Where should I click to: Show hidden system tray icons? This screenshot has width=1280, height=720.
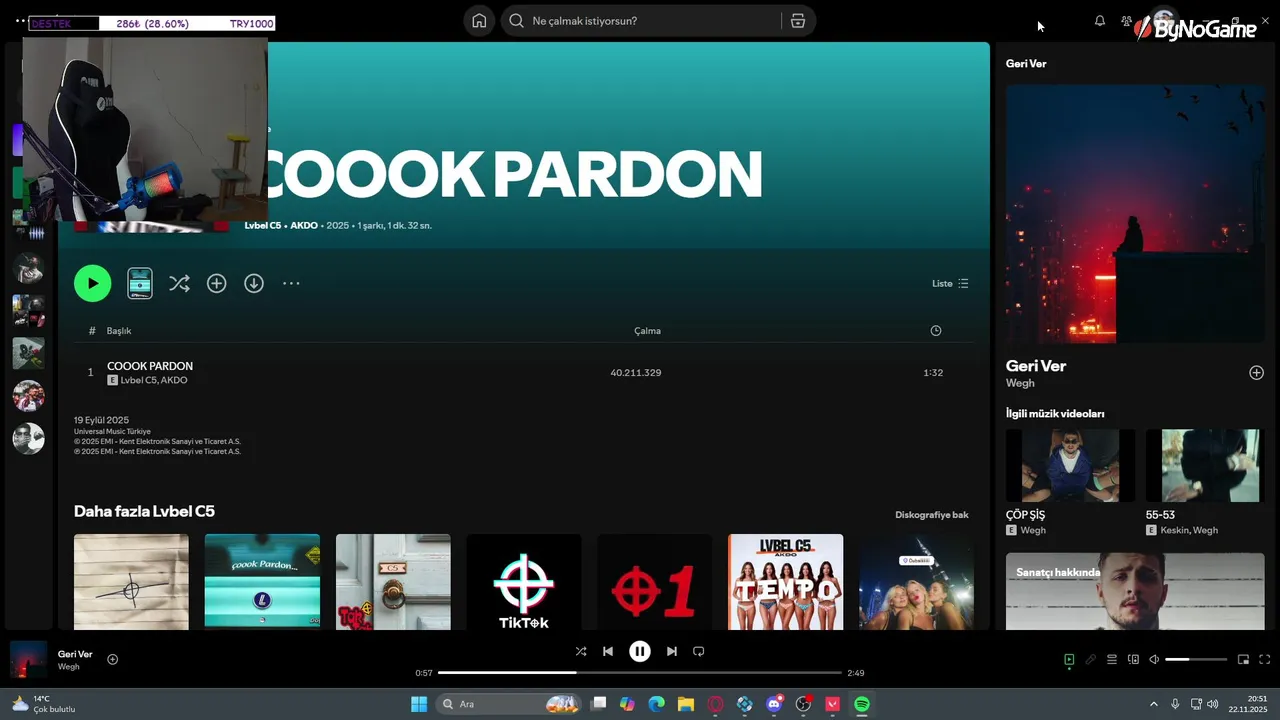tap(1154, 704)
